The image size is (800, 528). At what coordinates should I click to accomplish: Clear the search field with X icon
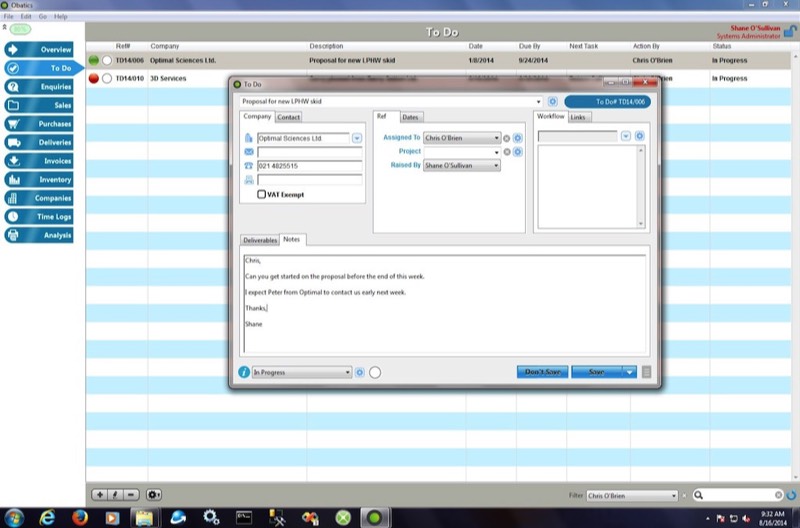pyautogui.click(x=778, y=495)
